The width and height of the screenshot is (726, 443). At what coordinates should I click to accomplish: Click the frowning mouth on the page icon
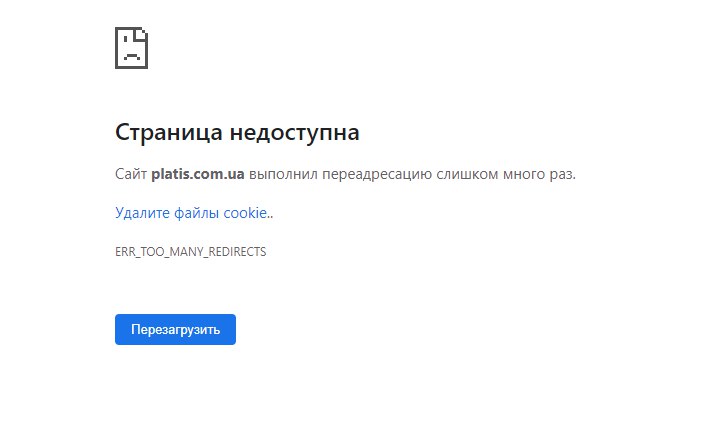click(x=131, y=57)
